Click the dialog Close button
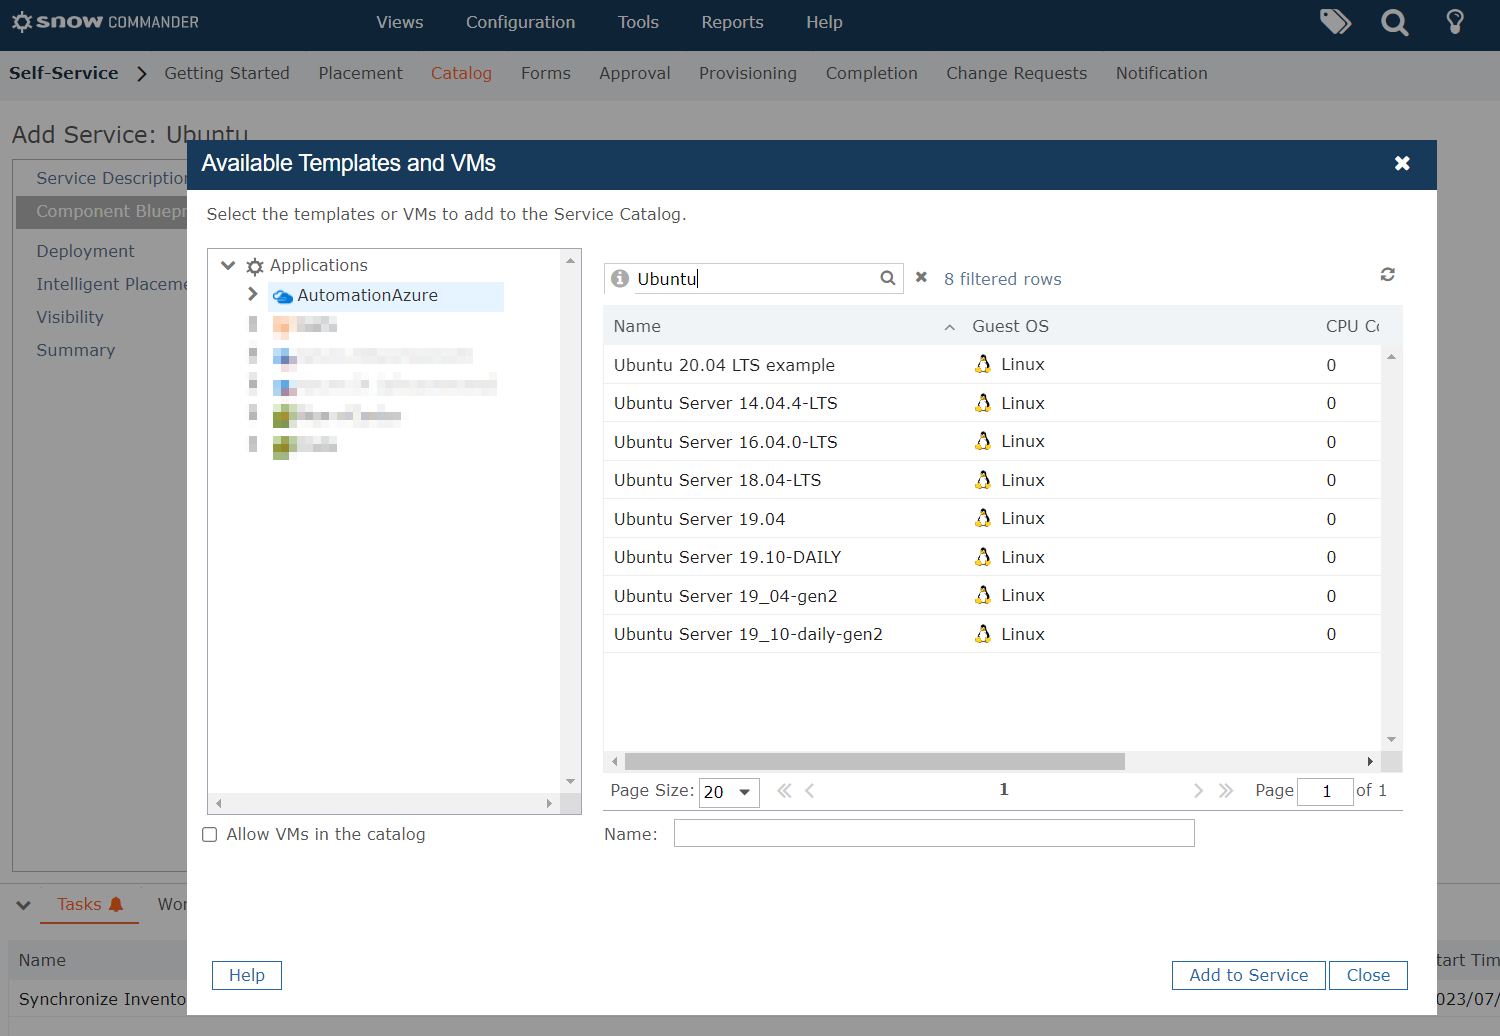Screen dimensions: 1500x1036 pyautogui.click(x=1368, y=975)
